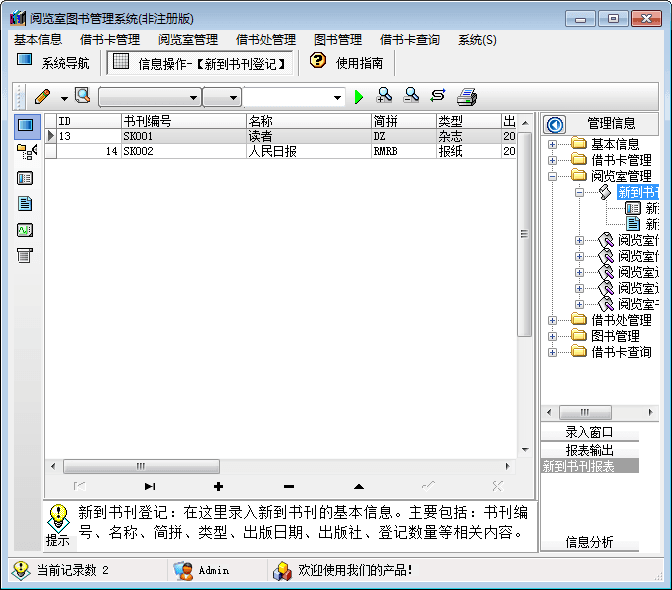Switch to 信息操作-【新到书刊登记】 tab
Viewport: 672px width, 590px height.
200,63
